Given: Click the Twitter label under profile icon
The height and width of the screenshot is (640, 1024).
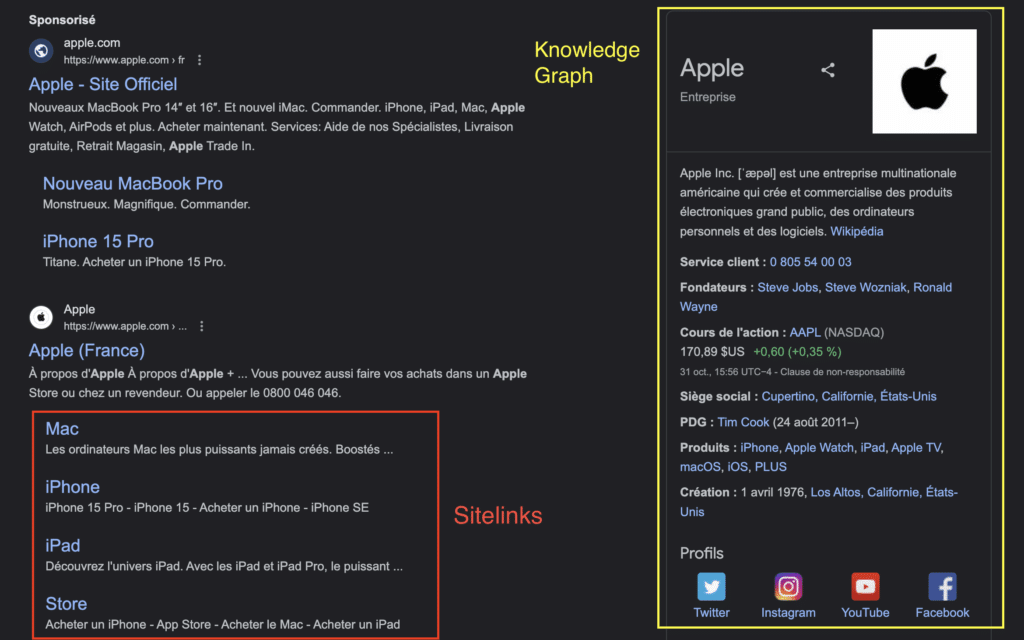Looking at the screenshot, I should pyautogui.click(x=711, y=613).
